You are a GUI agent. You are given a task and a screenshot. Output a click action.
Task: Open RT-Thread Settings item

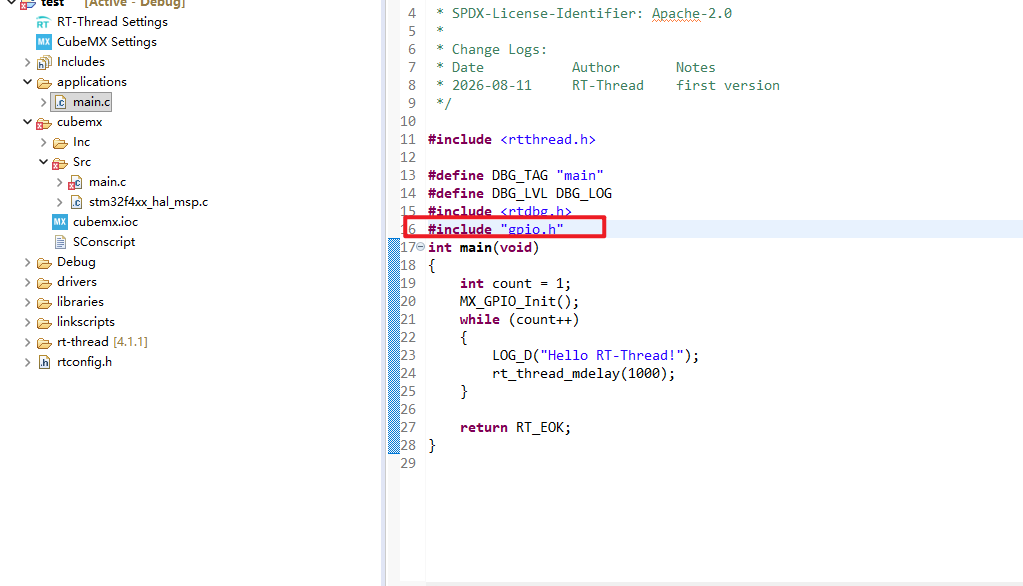pos(112,22)
